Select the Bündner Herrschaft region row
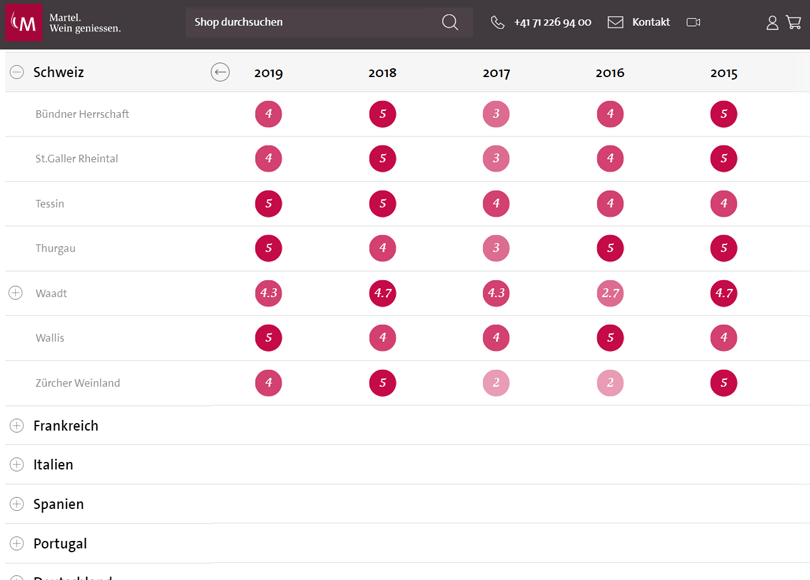This screenshot has height=580, width=810. point(82,114)
